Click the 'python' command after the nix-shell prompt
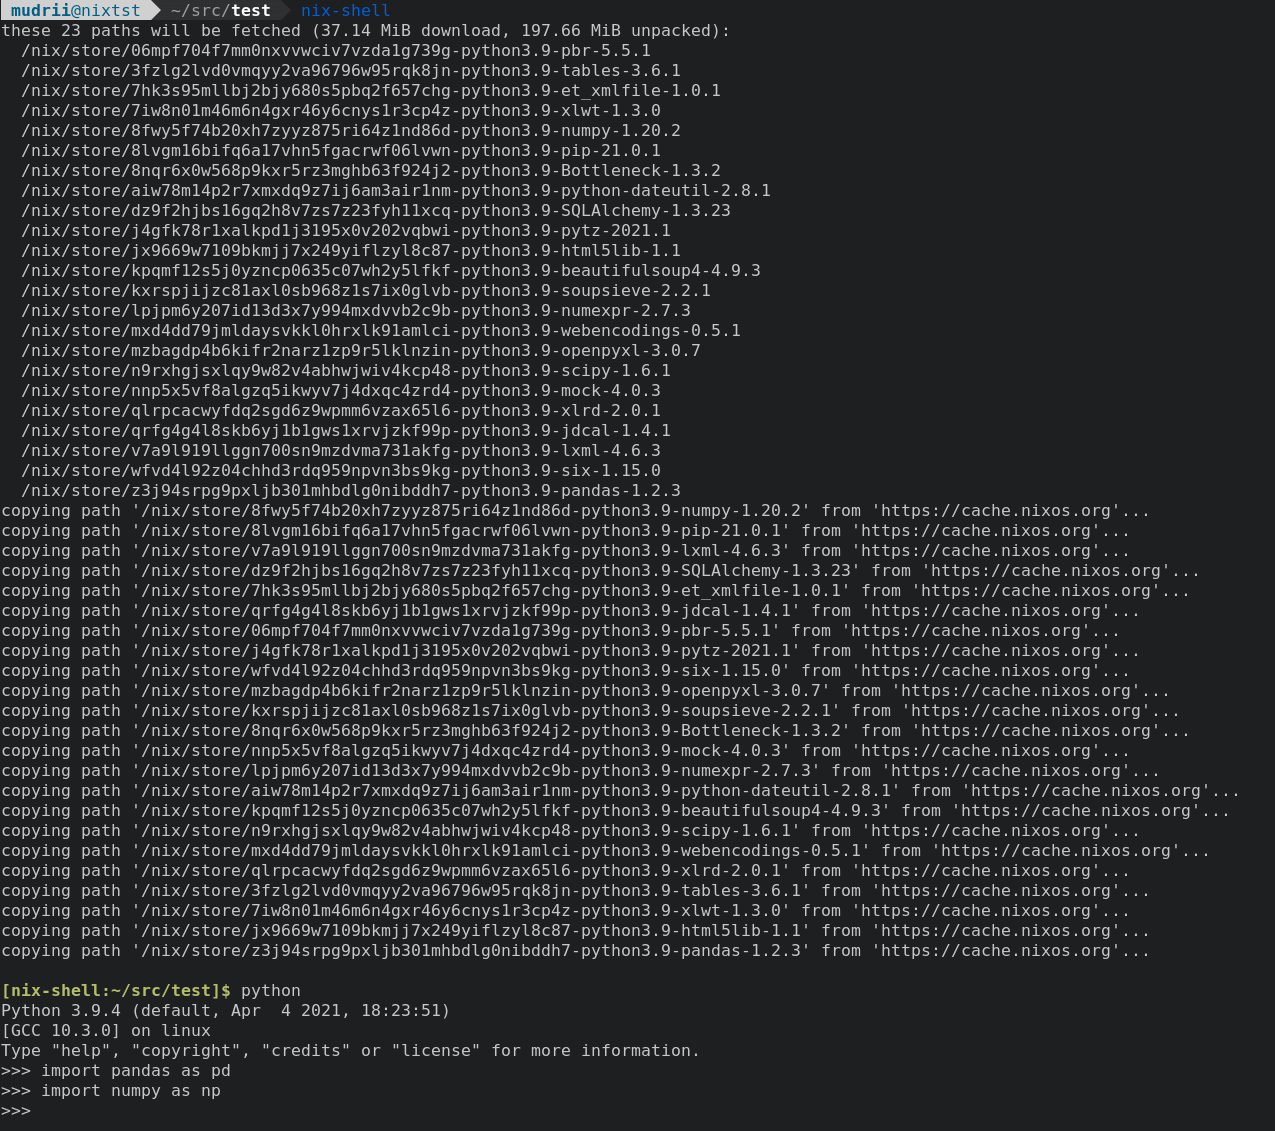Viewport: 1275px width, 1131px height. (x=271, y=990)
